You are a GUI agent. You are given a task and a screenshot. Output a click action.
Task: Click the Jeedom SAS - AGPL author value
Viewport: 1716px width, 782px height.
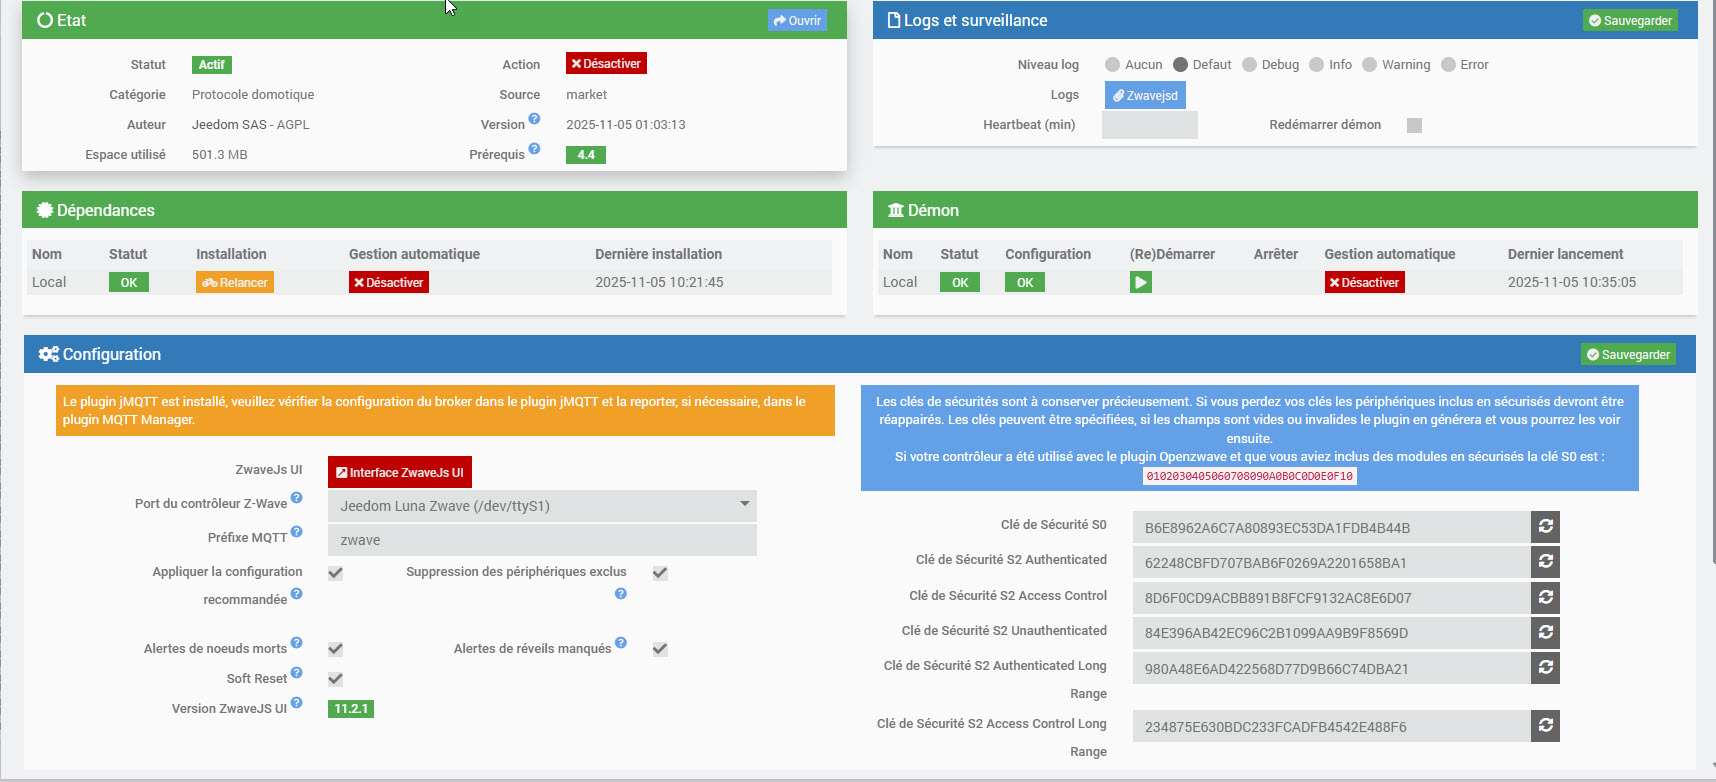[251, 125]
